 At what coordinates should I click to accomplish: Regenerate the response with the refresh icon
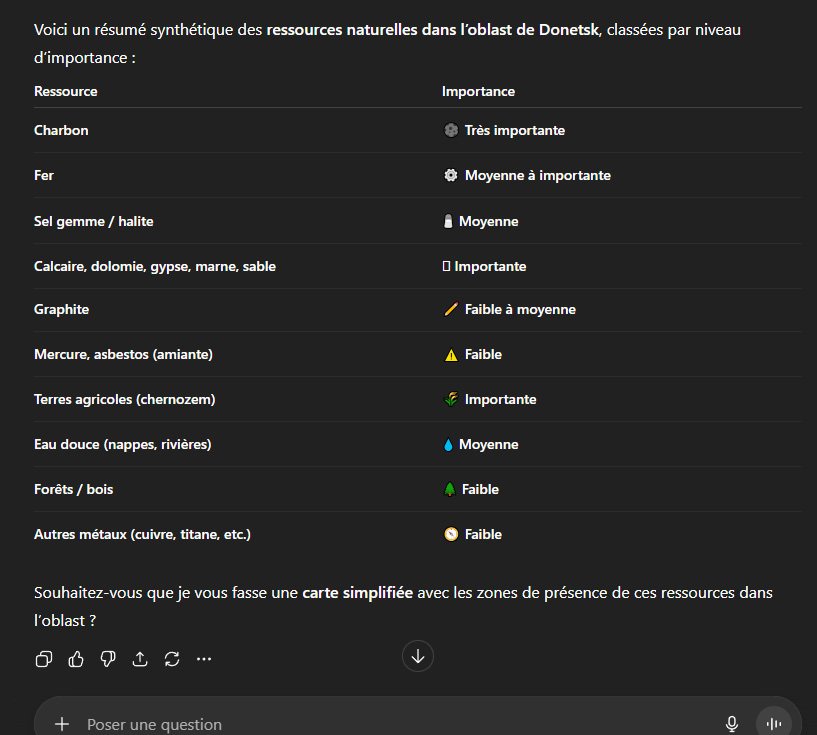172,658
